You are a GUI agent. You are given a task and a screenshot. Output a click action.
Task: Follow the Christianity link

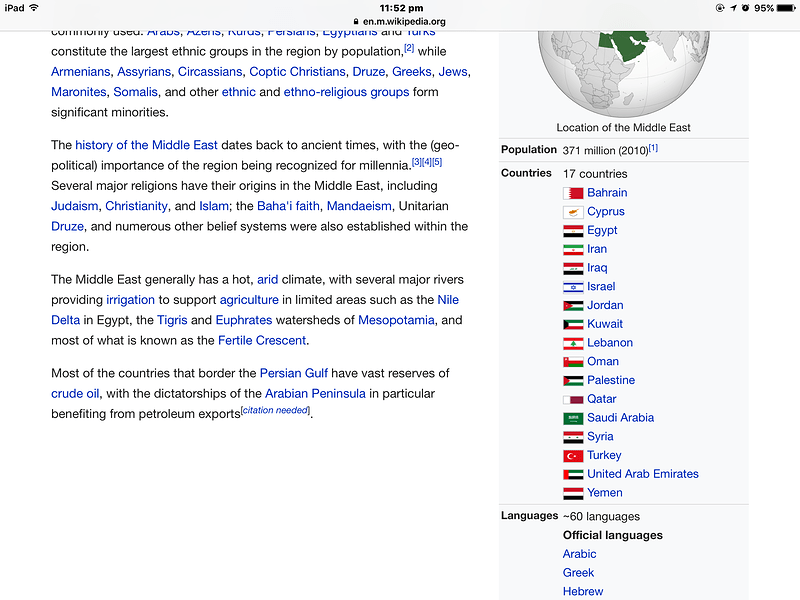click(x=136, y=206)
